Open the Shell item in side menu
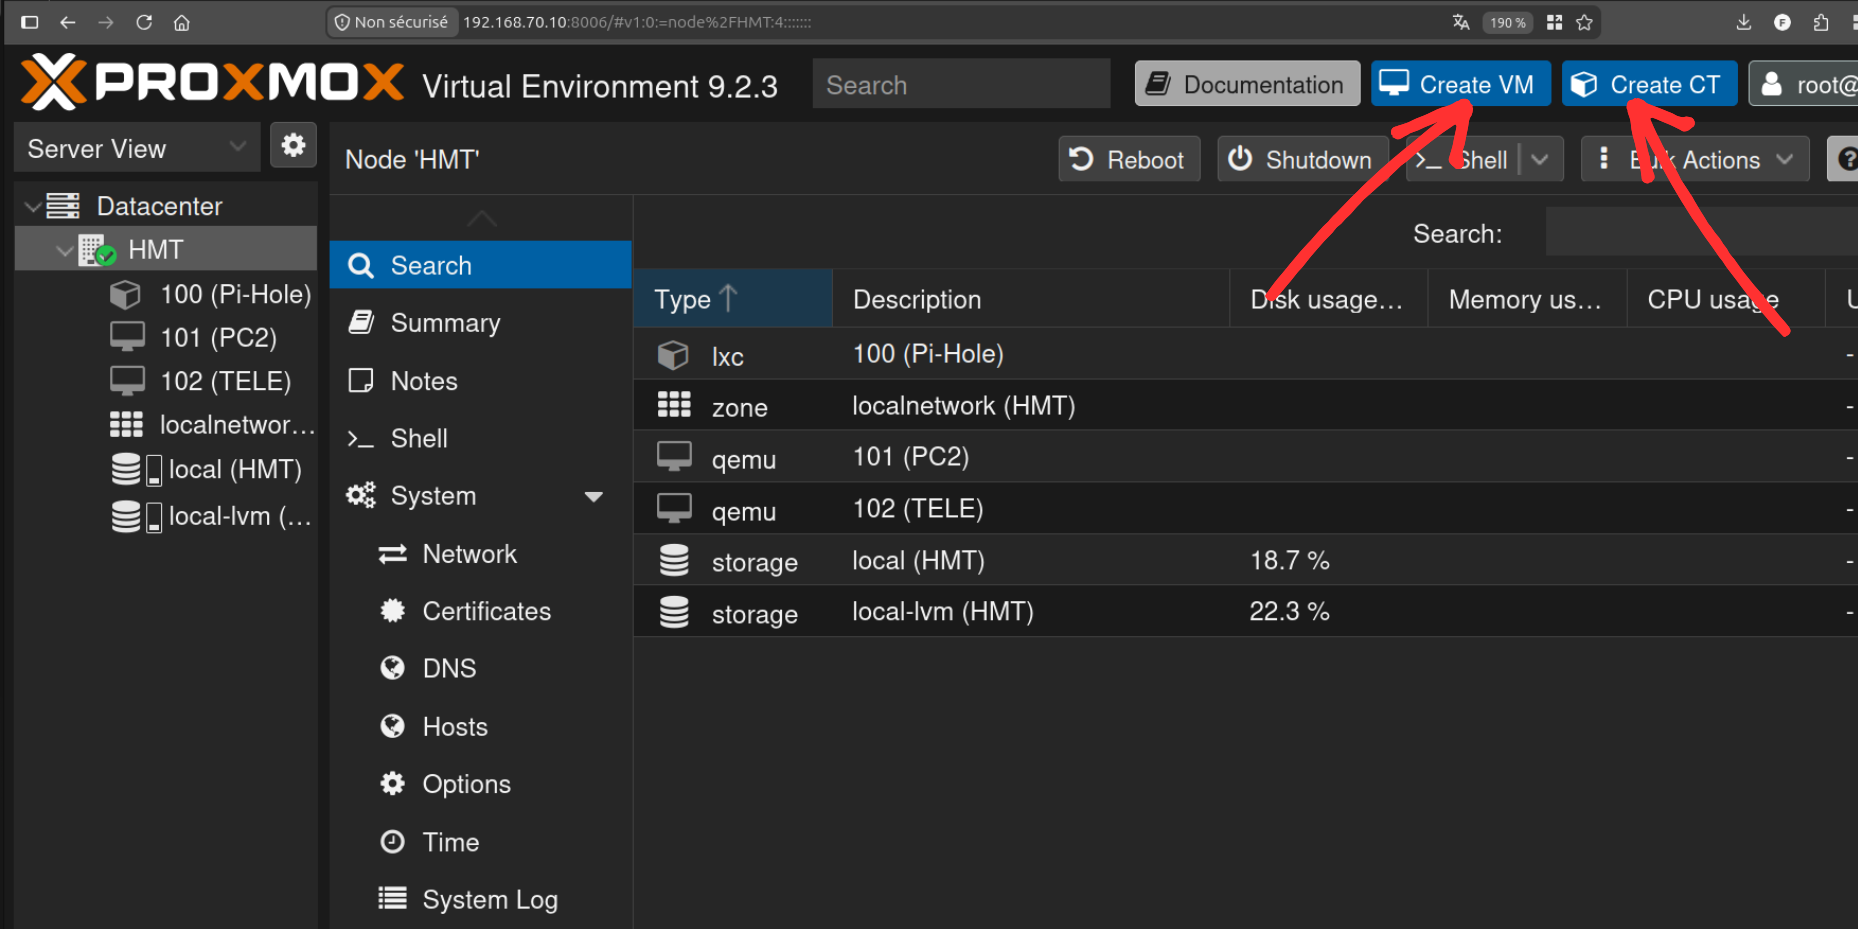The width and height of the screenshot is (1858, 929). tap(481, 438)
